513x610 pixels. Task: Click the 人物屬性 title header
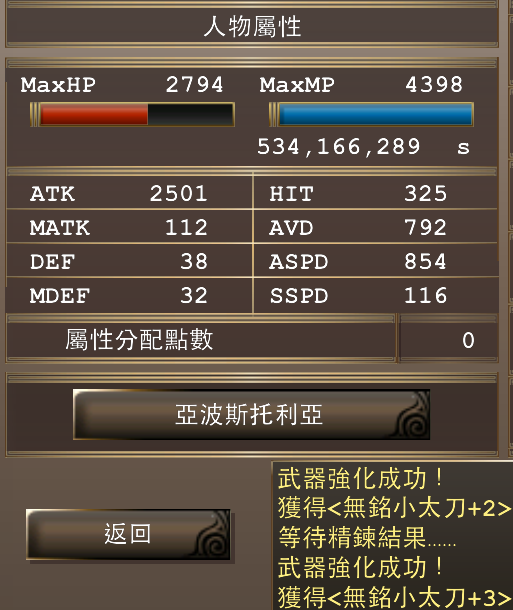pos(252,26)
